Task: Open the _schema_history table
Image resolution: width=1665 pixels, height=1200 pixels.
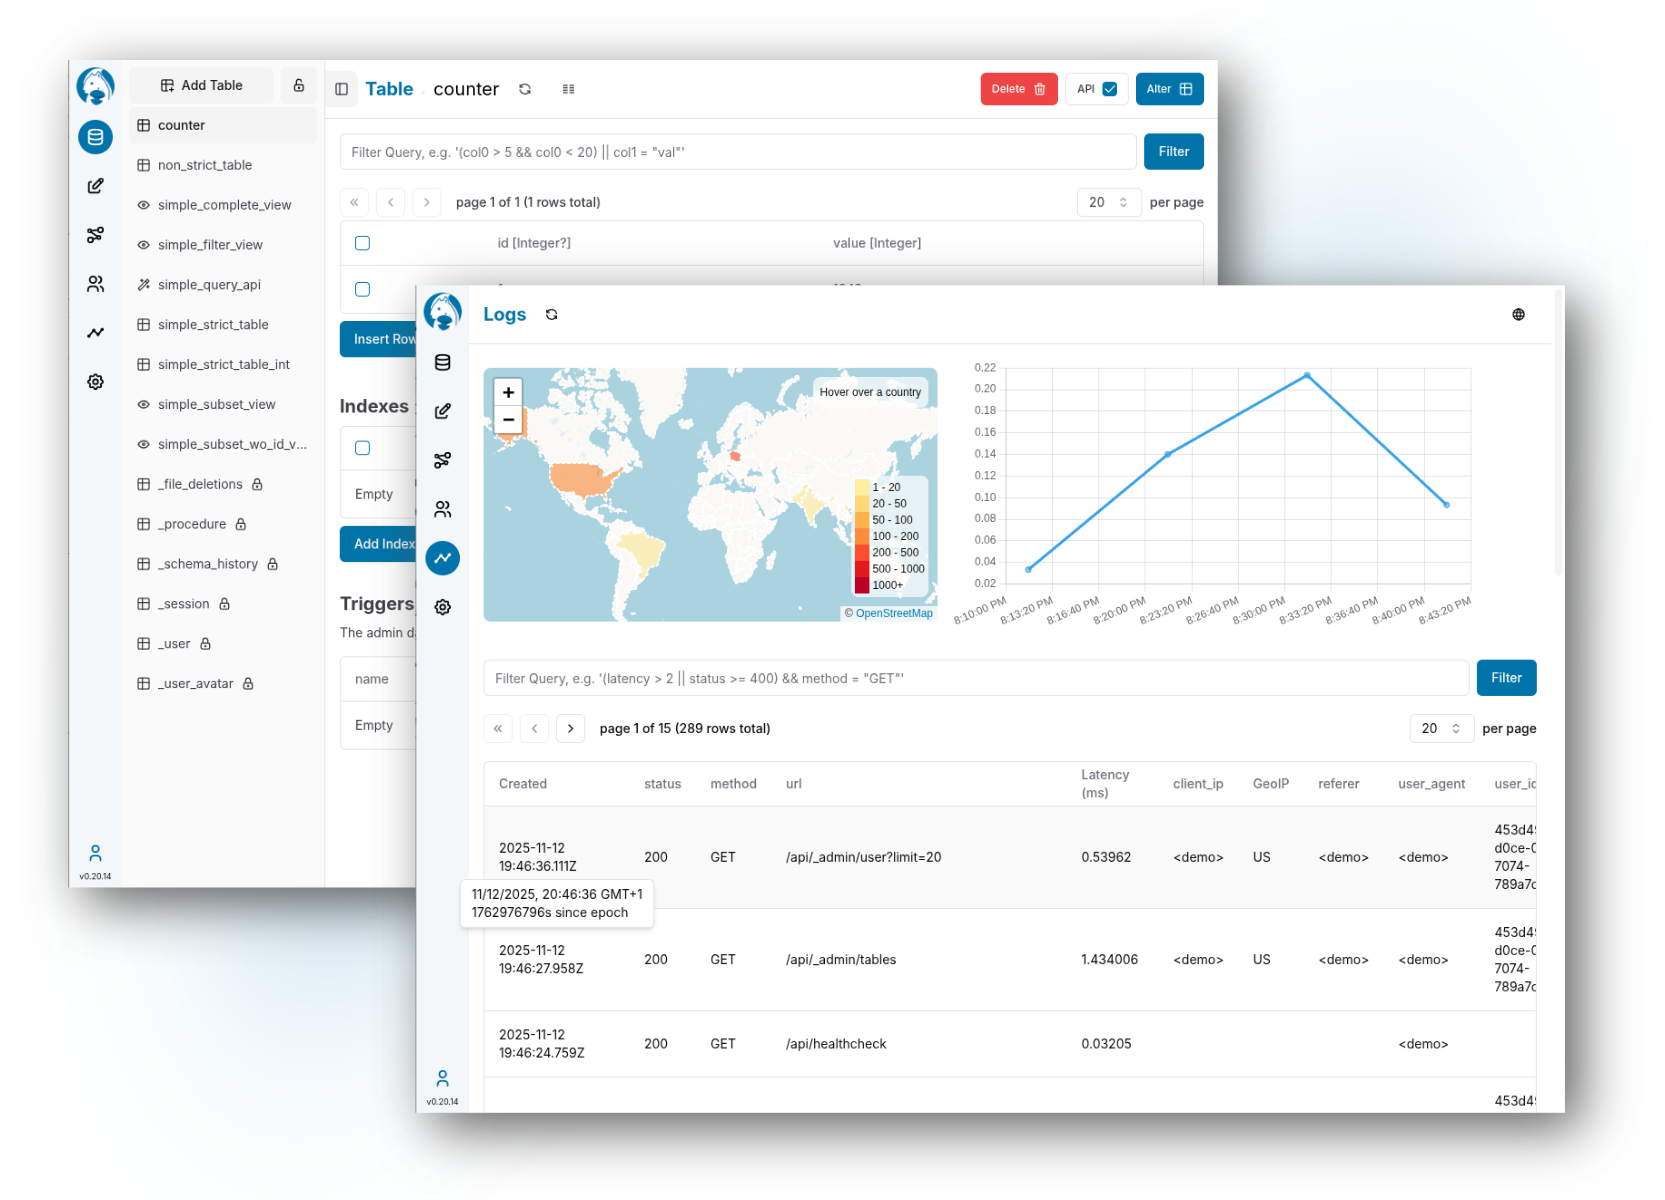Action: tap(207, 563)
